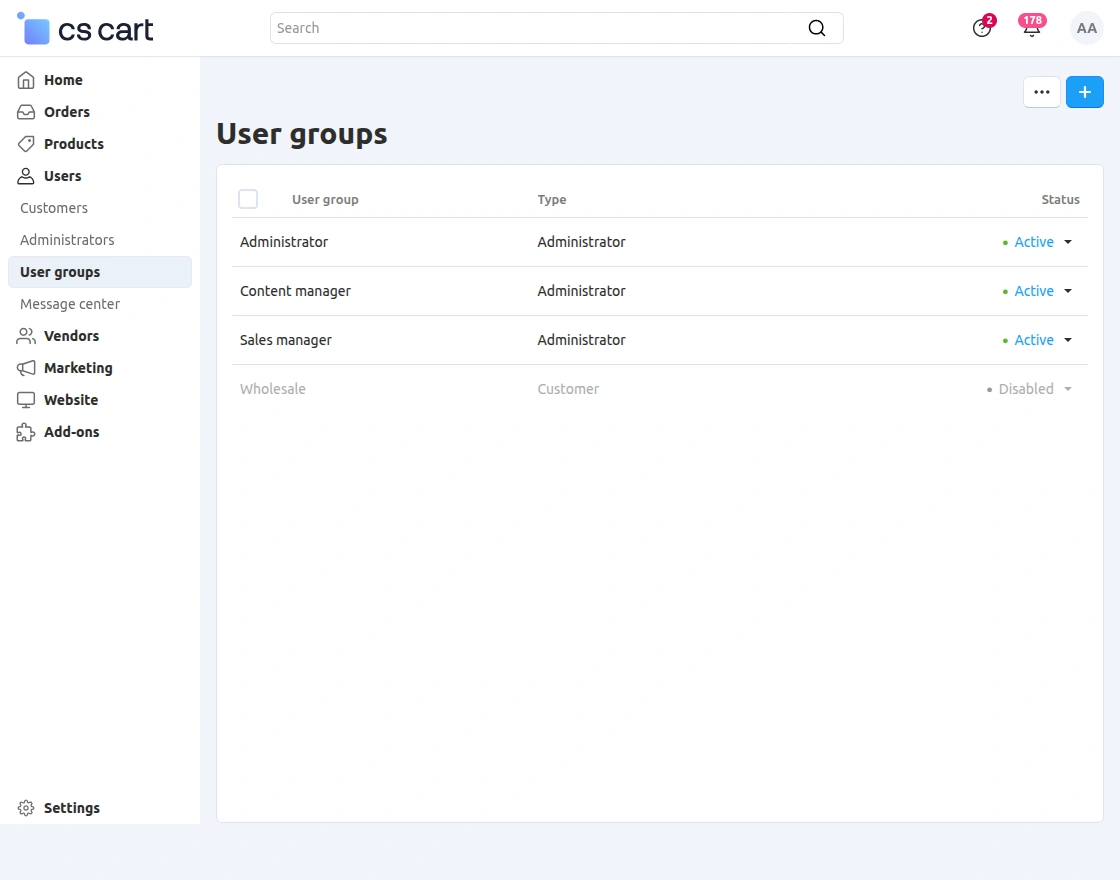Open the search magnifier icon
Screen dimensions: 1120x880
coord(817,28)
